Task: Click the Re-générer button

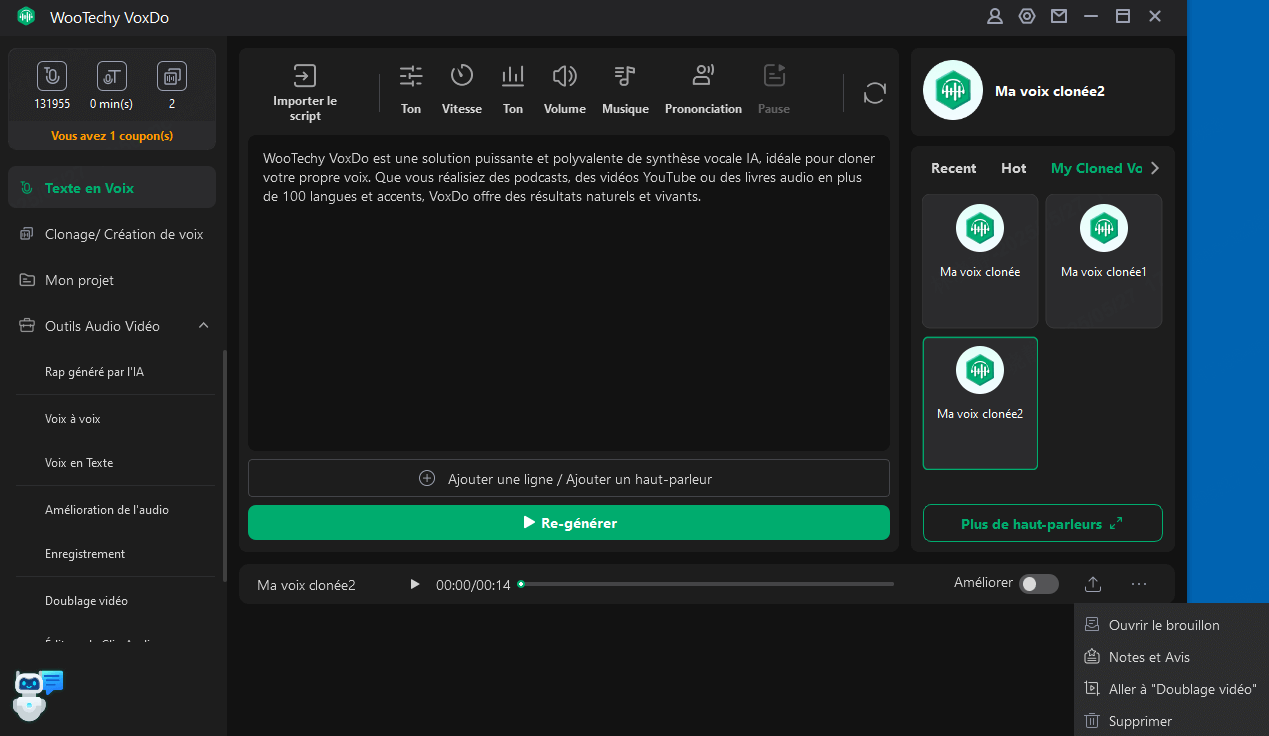Action: click(x=569, y=523)
